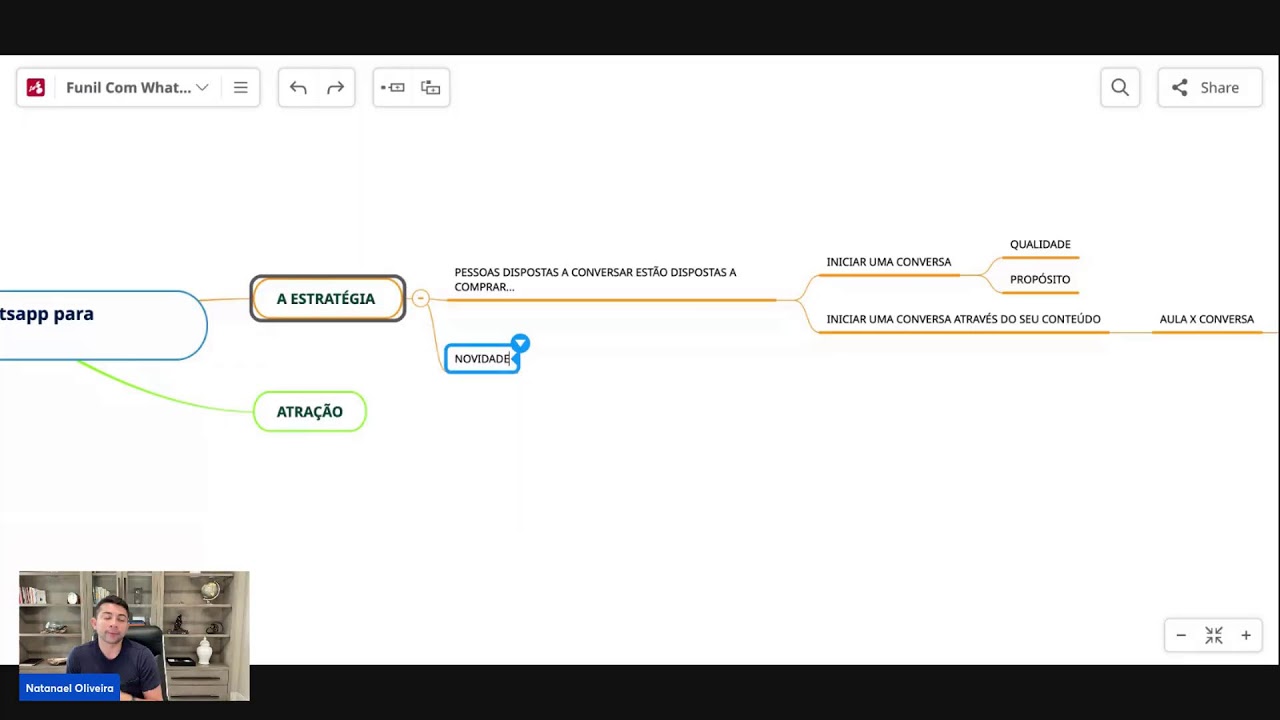Click the Share button
The image size is (1280, 720).
click(x=1209, y=88)
